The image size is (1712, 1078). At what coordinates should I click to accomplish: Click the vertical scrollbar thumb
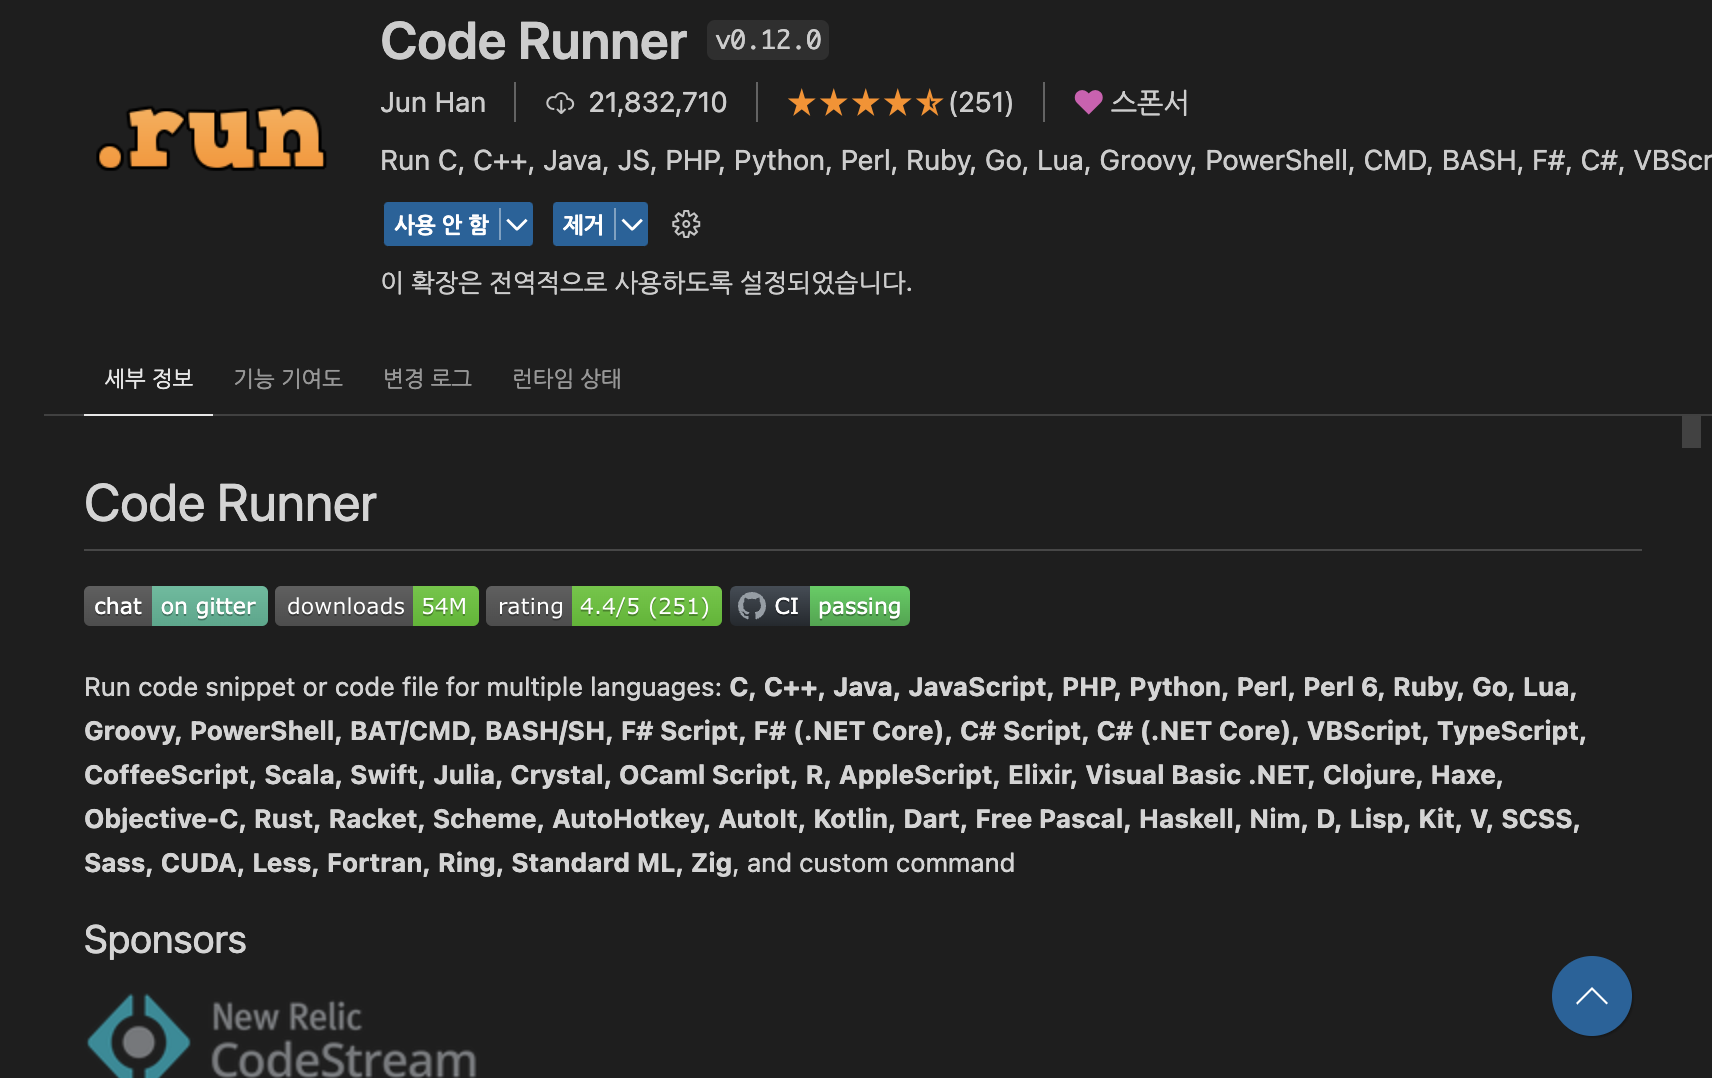pos(1691,431)
